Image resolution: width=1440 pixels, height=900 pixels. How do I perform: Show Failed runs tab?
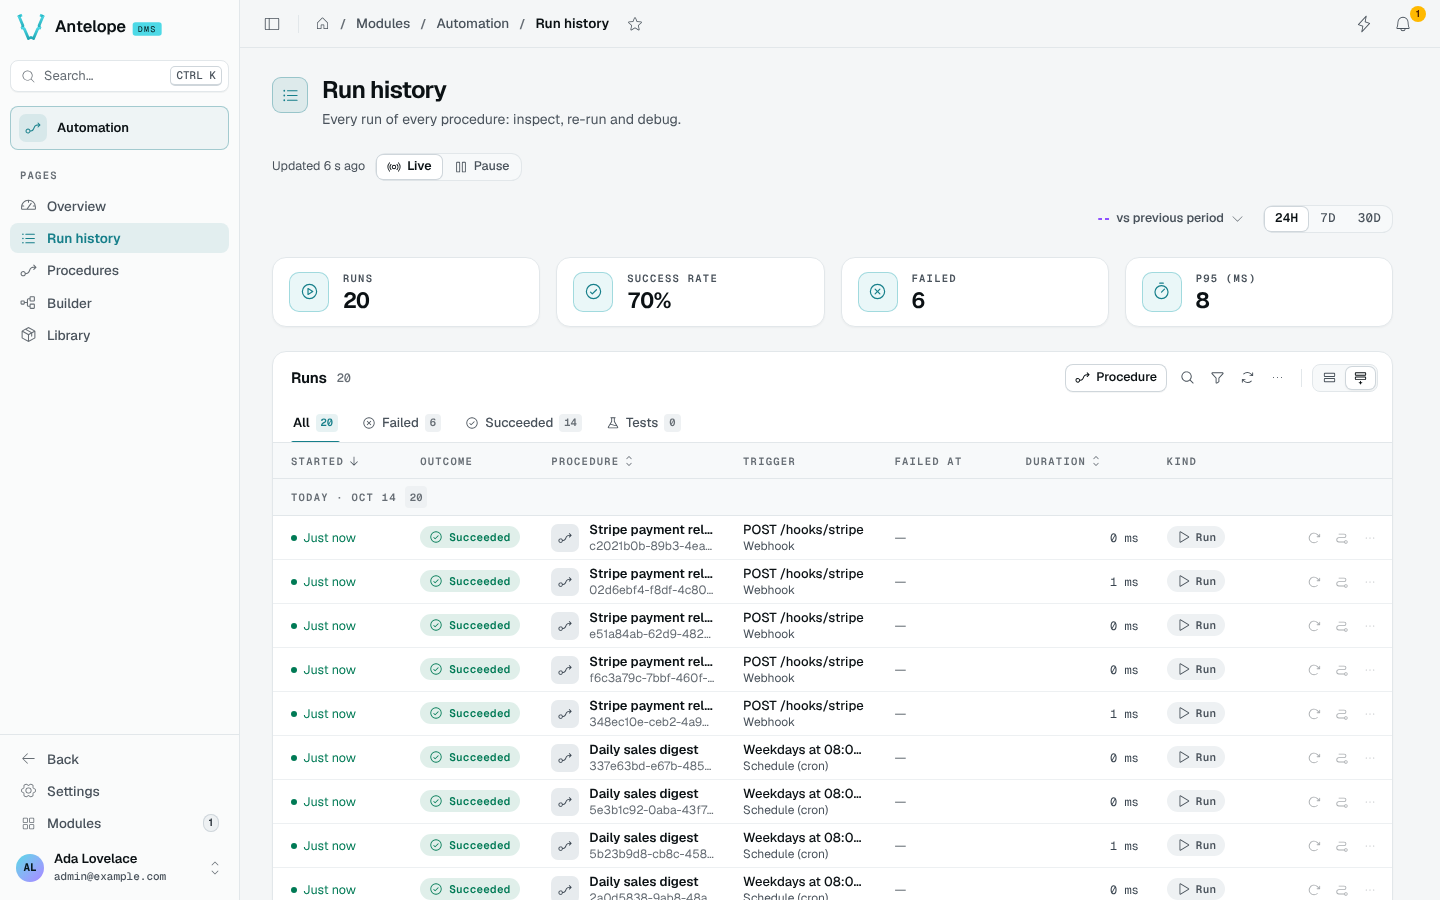[x=401, y=423]
